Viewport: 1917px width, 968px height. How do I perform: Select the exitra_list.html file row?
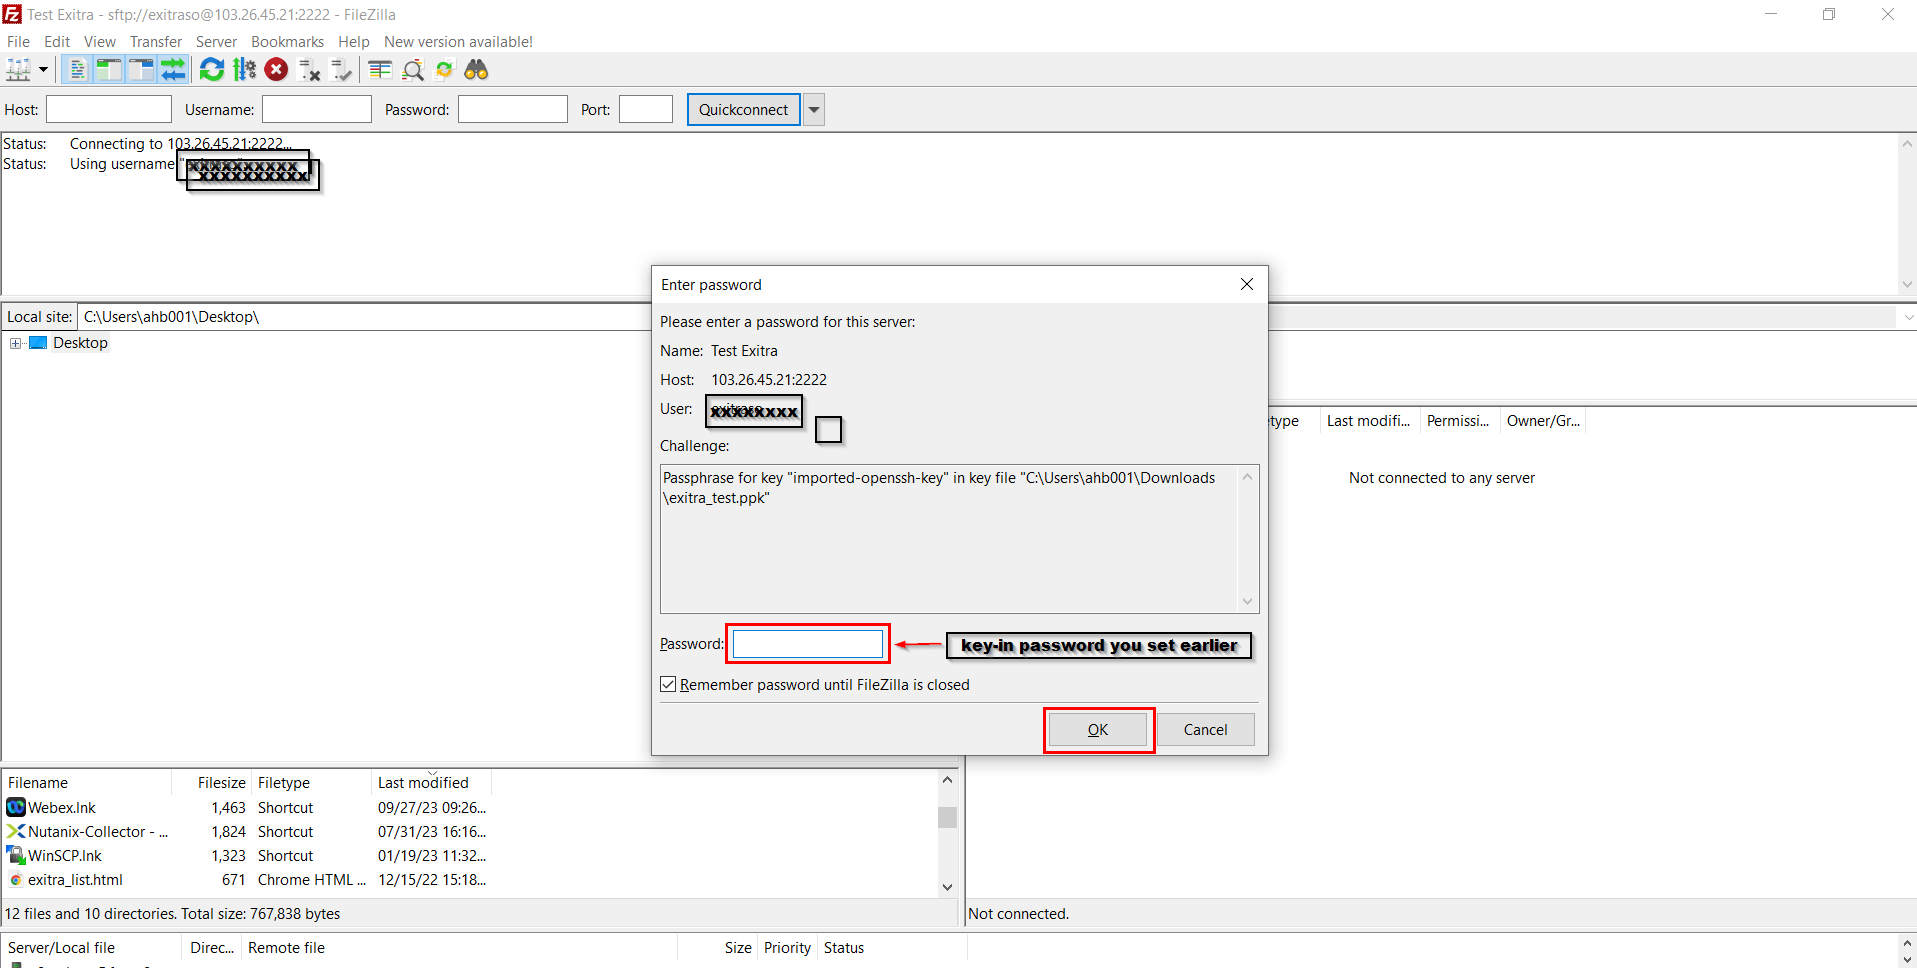pos(247,880)
